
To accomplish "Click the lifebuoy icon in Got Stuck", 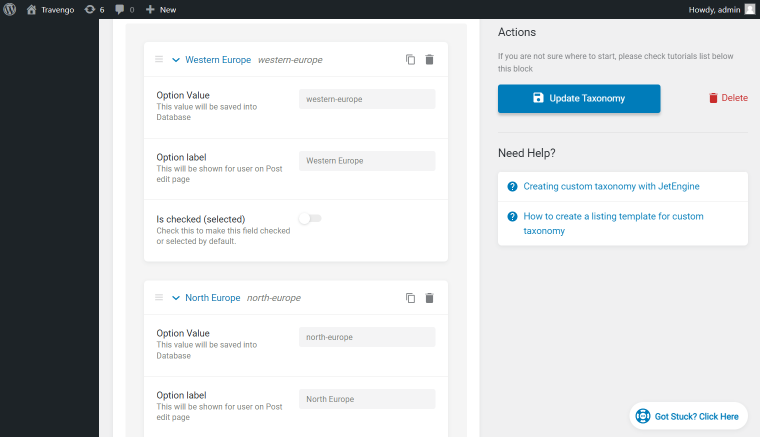I will 643,416.
